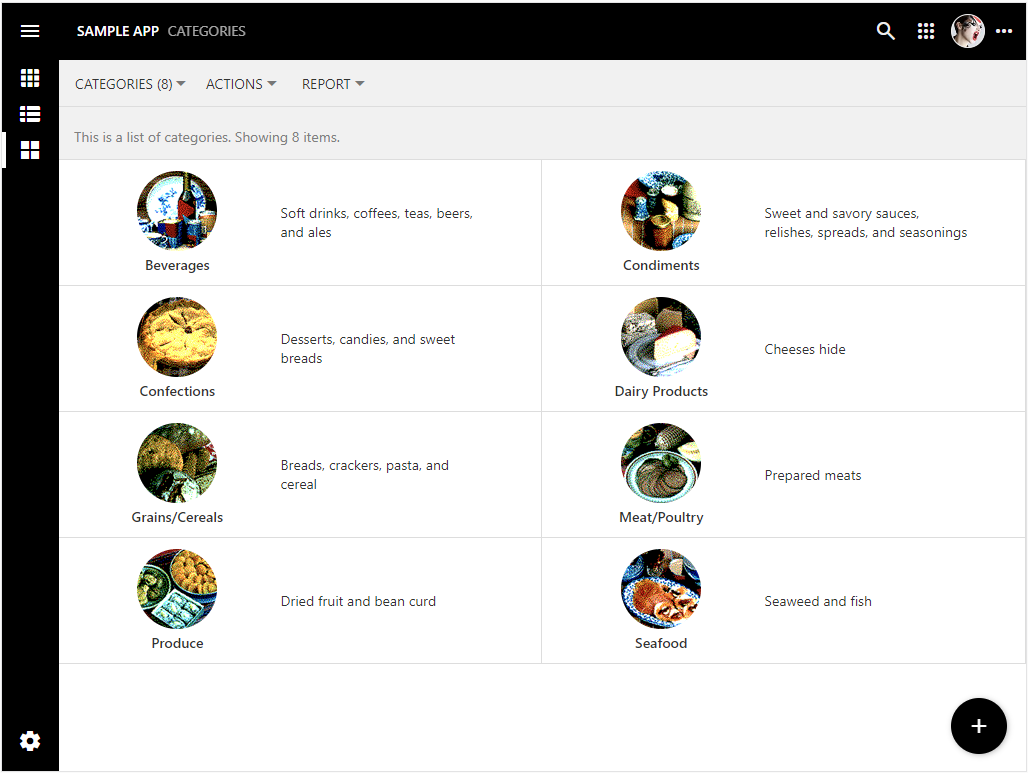
Task: Open the Grains/Cereals category image
Action: tap(177, 462)
